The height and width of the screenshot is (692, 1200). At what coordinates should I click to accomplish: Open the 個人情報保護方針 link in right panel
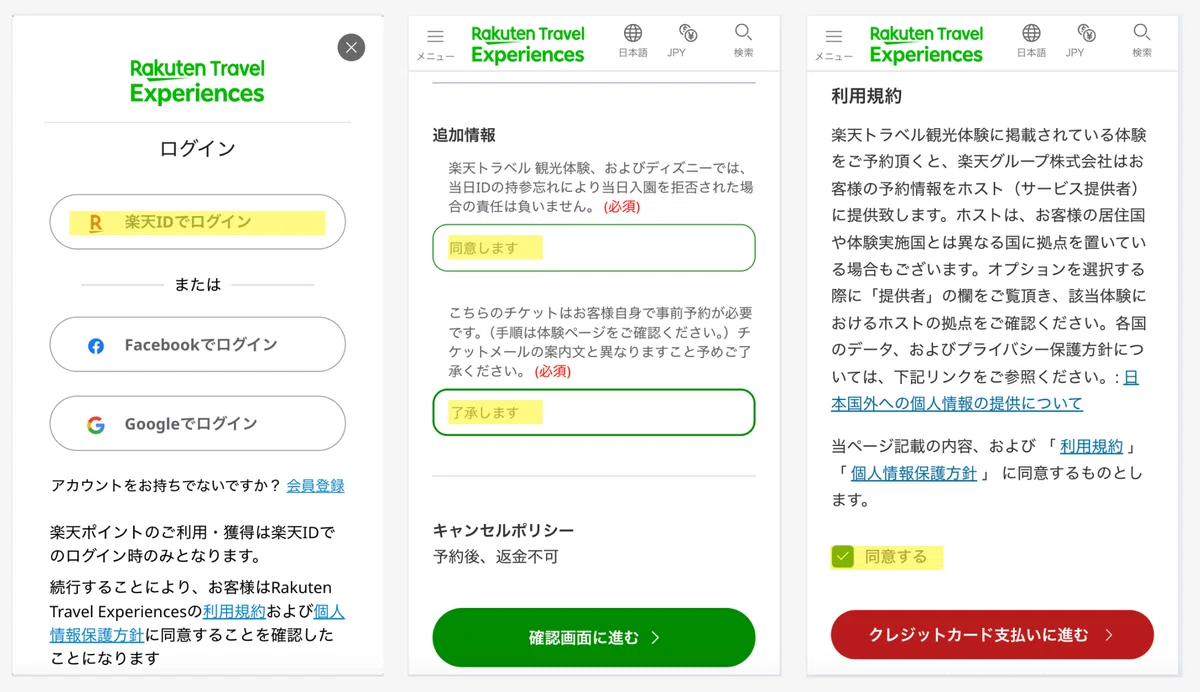913,473
